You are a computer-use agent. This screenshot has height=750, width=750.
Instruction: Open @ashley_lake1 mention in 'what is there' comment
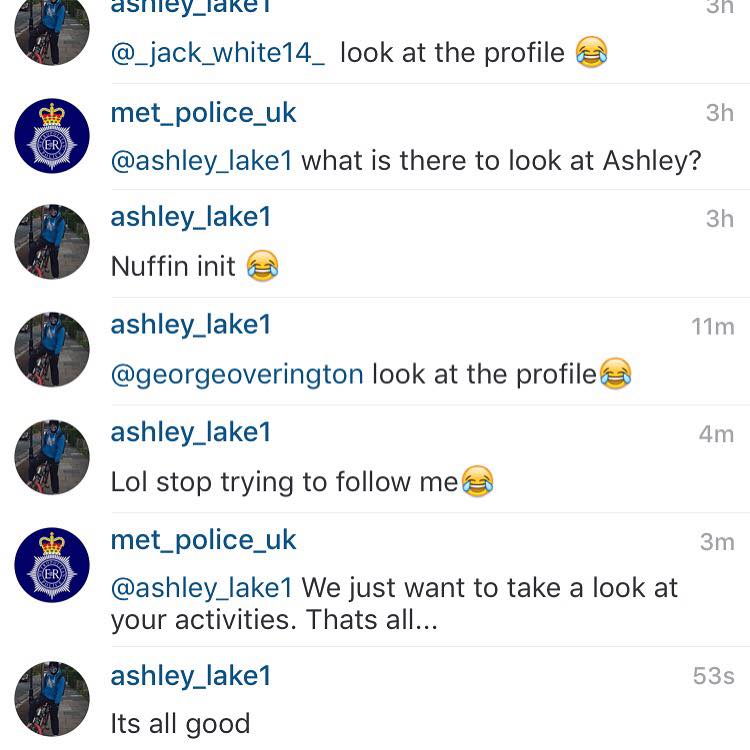(x=201, y=161)
